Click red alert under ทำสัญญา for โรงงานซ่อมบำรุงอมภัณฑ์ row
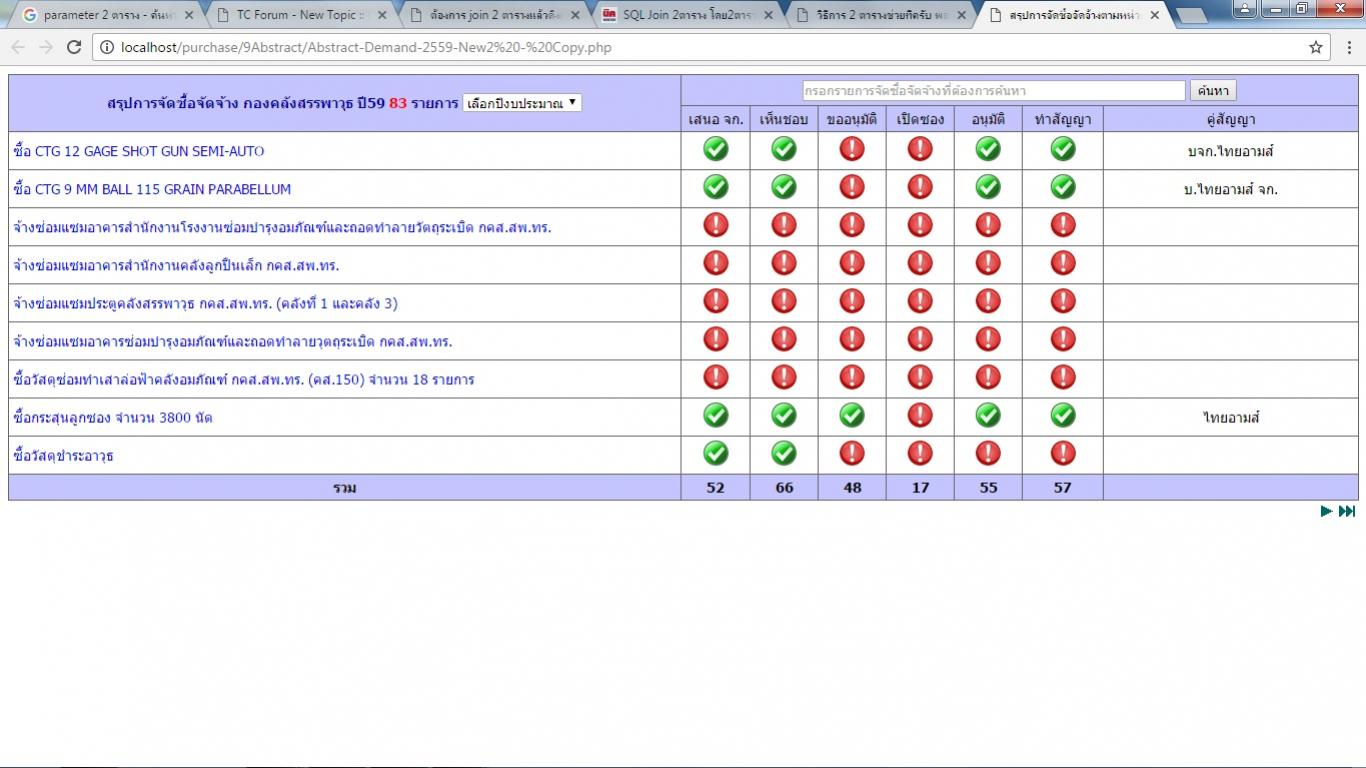The height and width of the screenshot is (768, 1366). (1063, 225)
